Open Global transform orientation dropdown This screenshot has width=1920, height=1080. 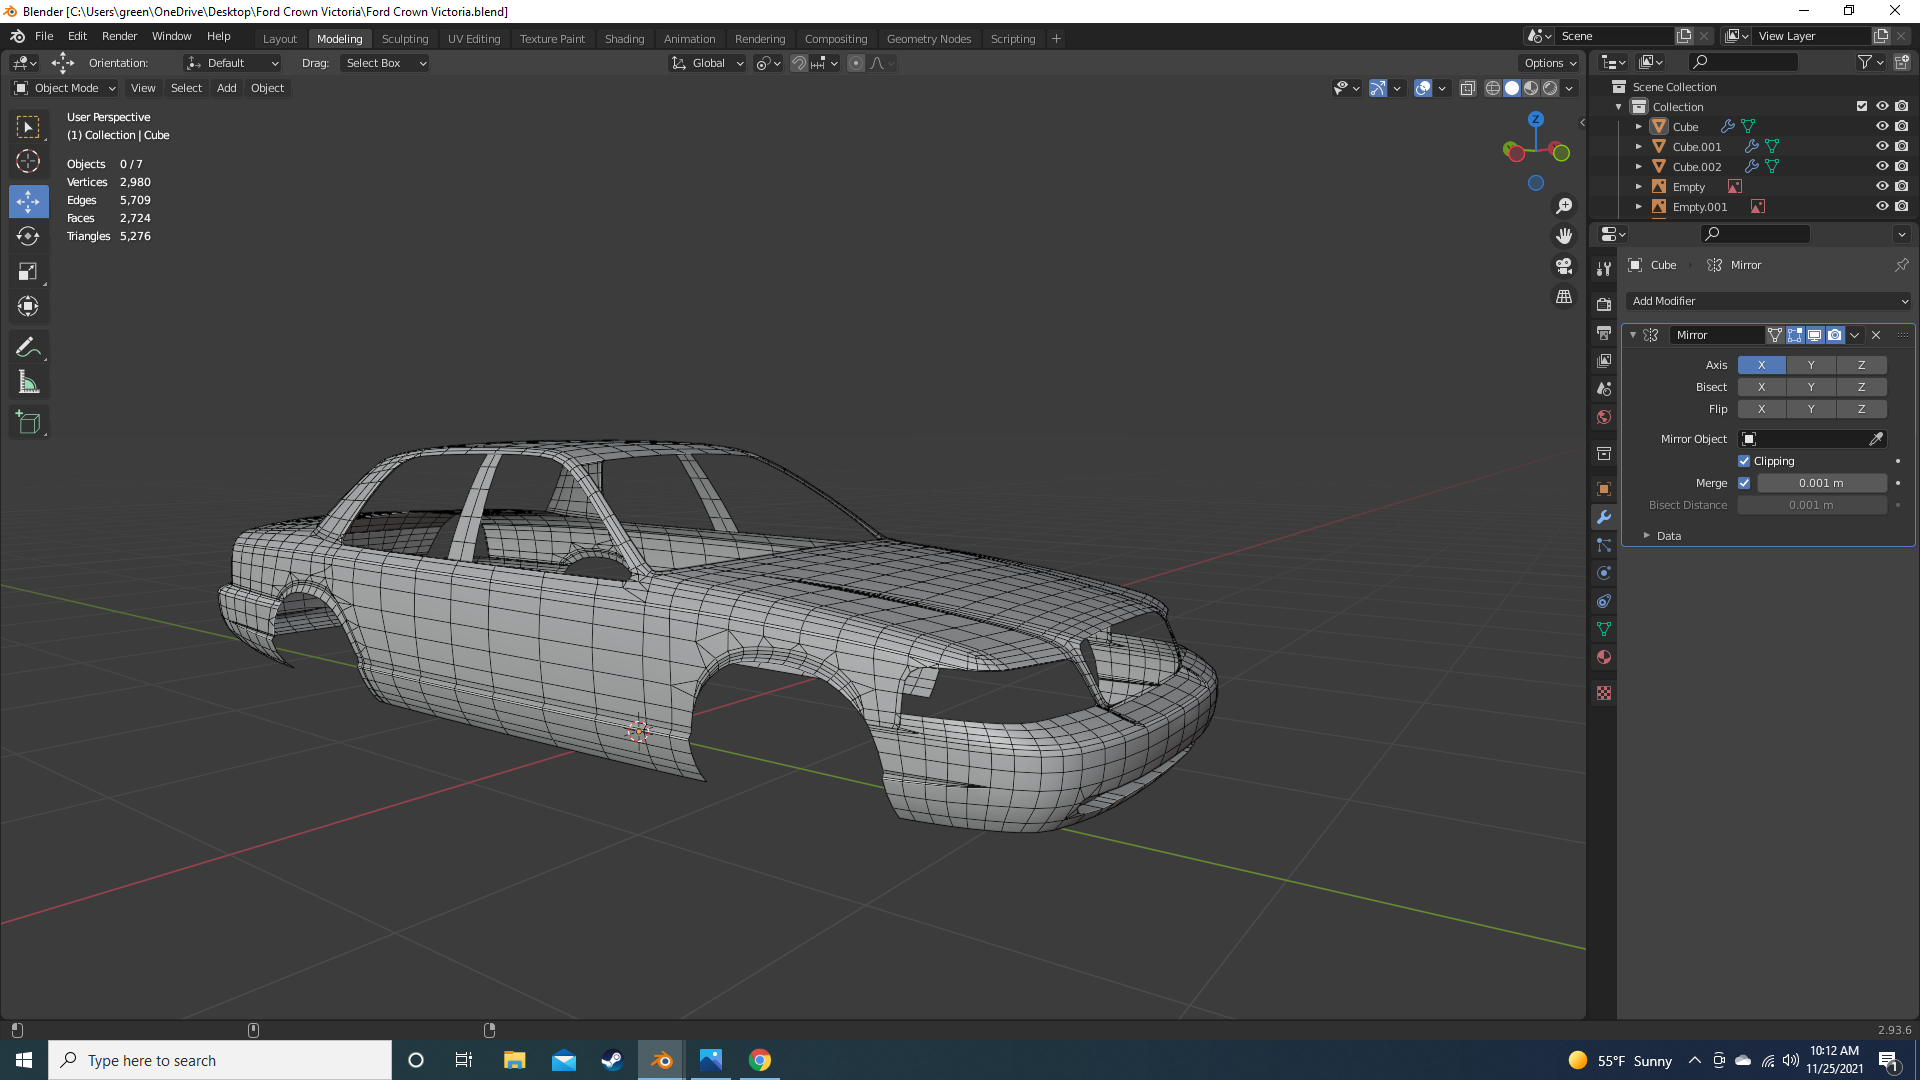pos(708,63)
